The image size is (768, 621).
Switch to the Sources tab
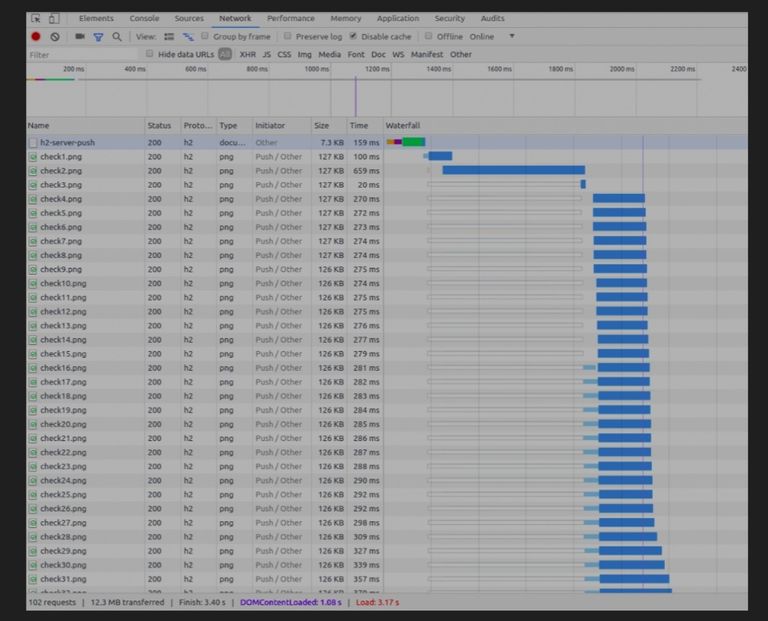coord(189,19)
